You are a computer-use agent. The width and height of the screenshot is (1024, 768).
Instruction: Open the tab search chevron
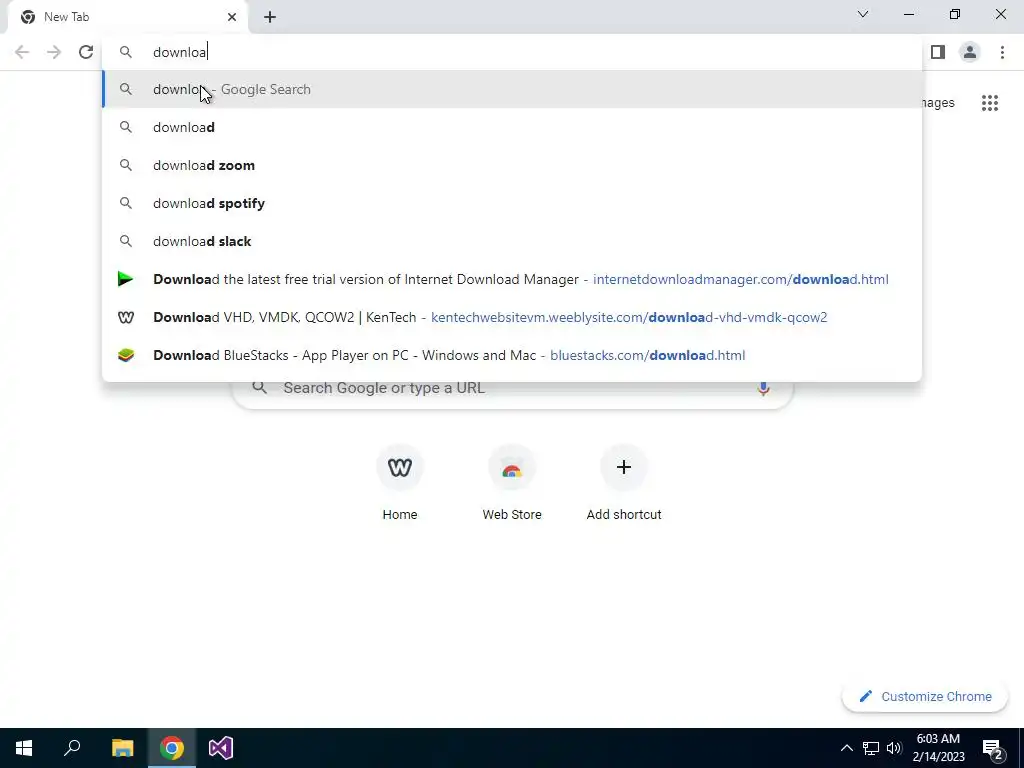863,14
